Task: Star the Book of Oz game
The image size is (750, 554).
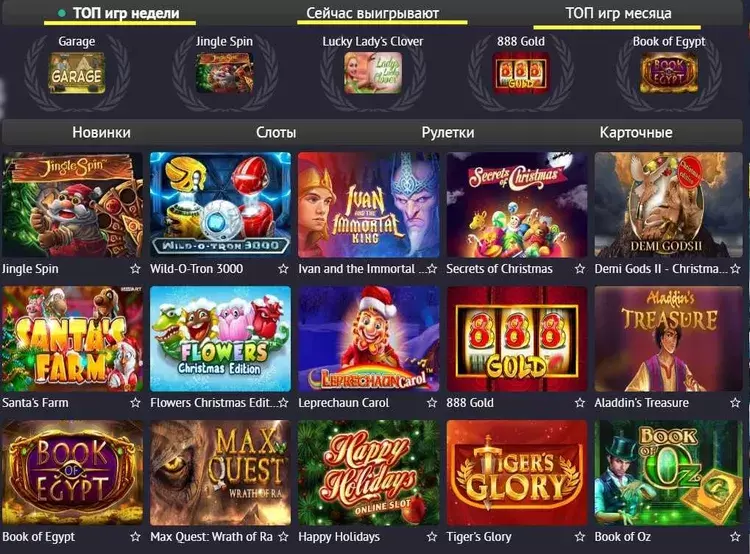Action: tap(735, 537)
